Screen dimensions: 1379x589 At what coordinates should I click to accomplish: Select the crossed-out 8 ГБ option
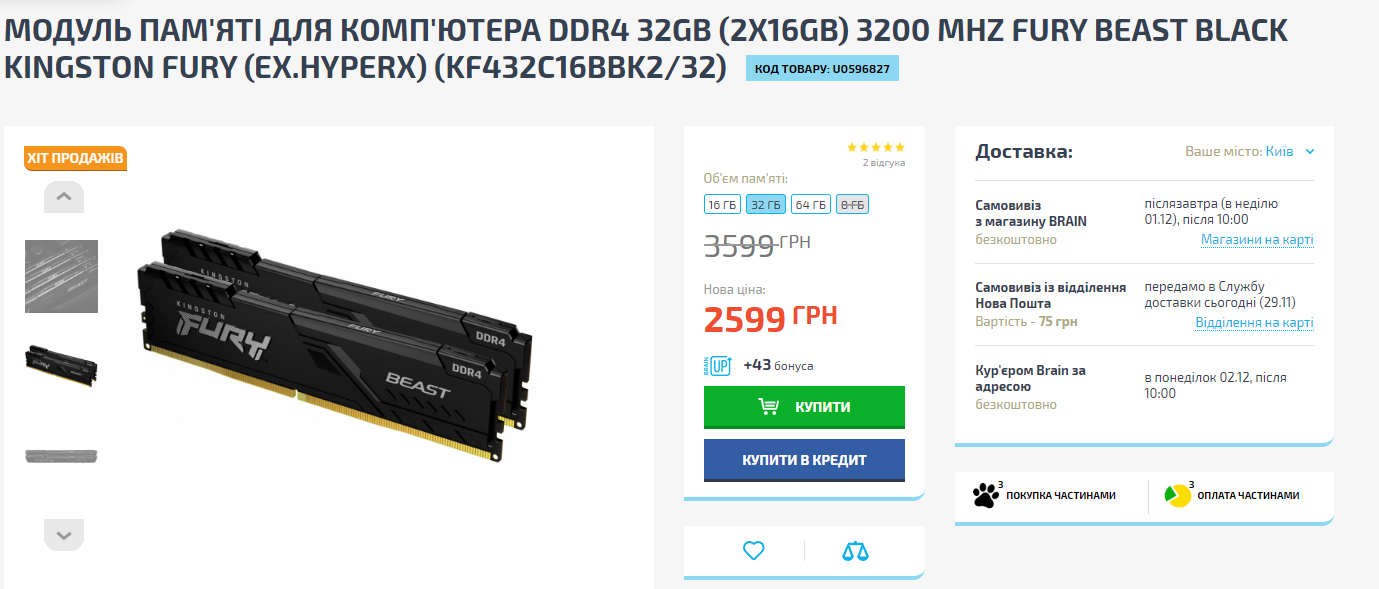pyautogui.click(x=853, y=204)
